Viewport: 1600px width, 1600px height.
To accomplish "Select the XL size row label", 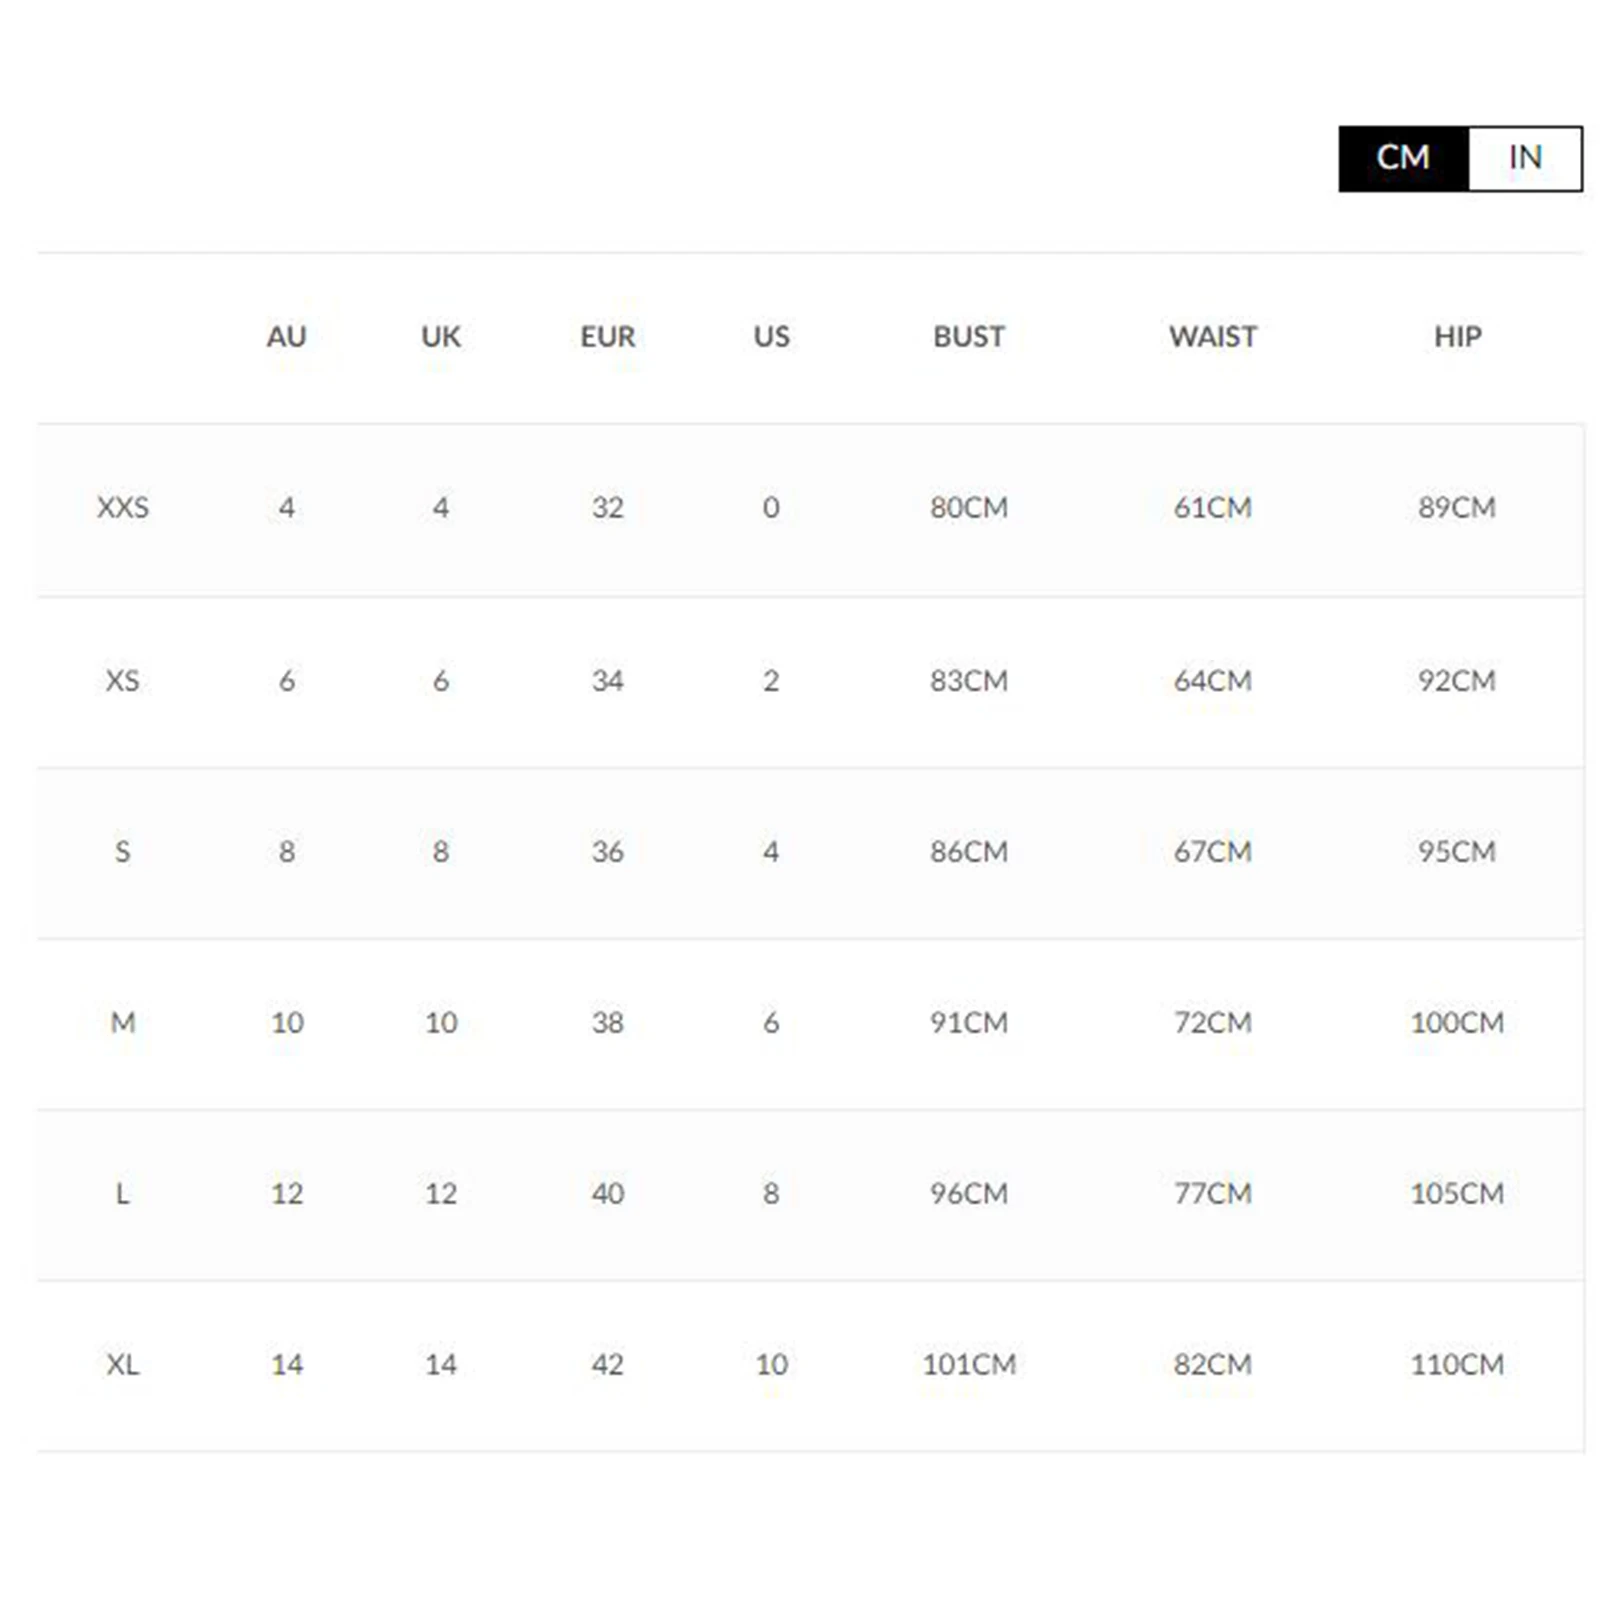I will 122,1364.
